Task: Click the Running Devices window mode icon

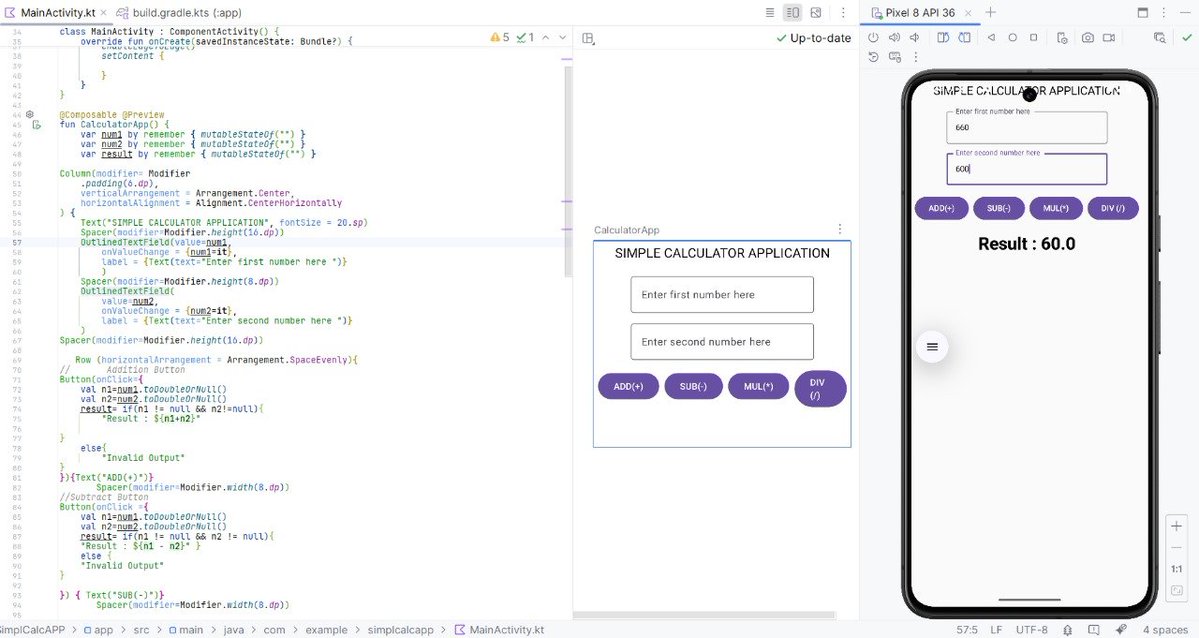Action: (1142, 12)
